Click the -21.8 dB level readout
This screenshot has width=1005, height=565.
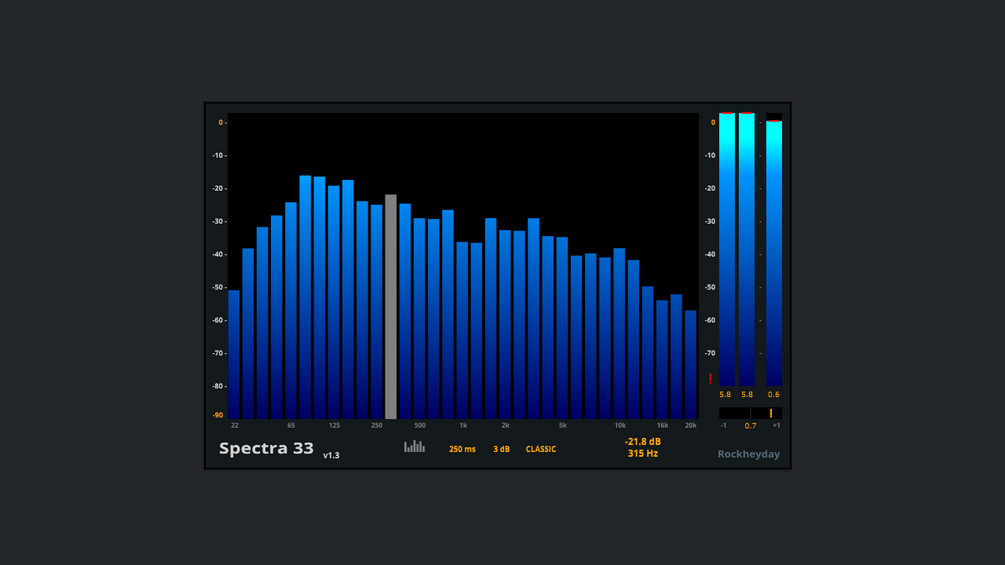[x=643, y=441]
